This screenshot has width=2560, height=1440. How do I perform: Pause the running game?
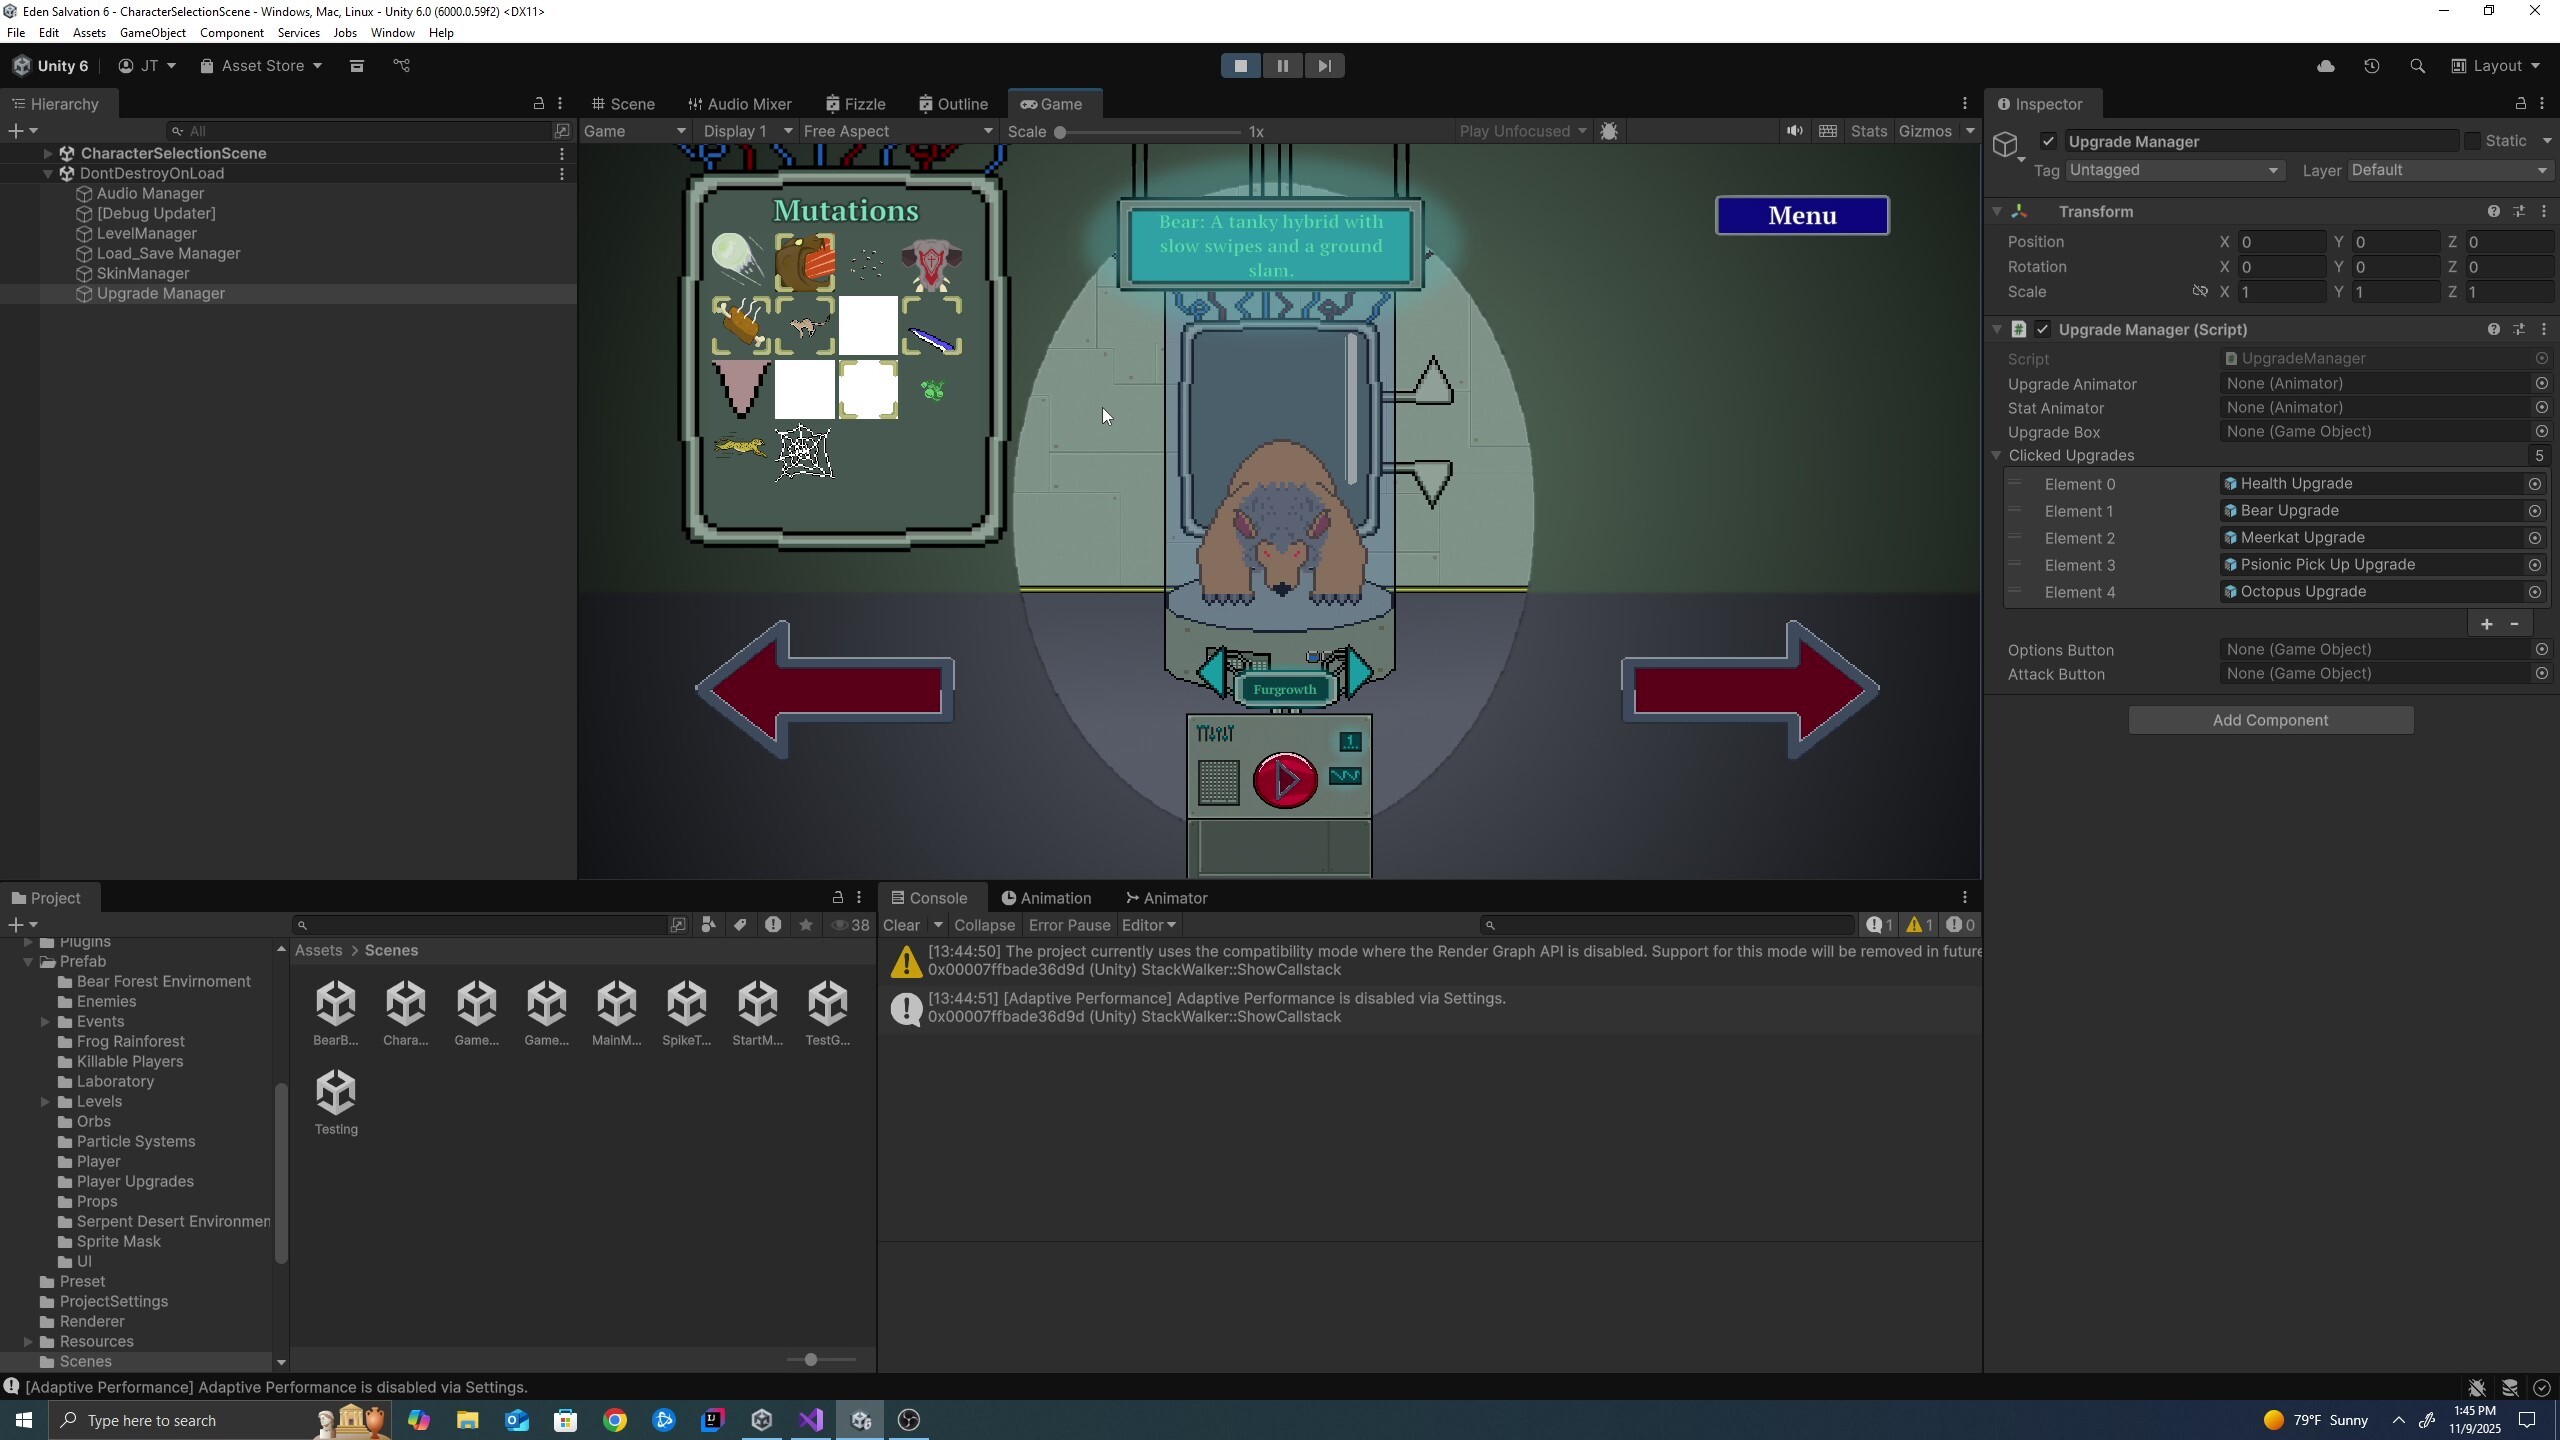click(x=1282, y=66)
